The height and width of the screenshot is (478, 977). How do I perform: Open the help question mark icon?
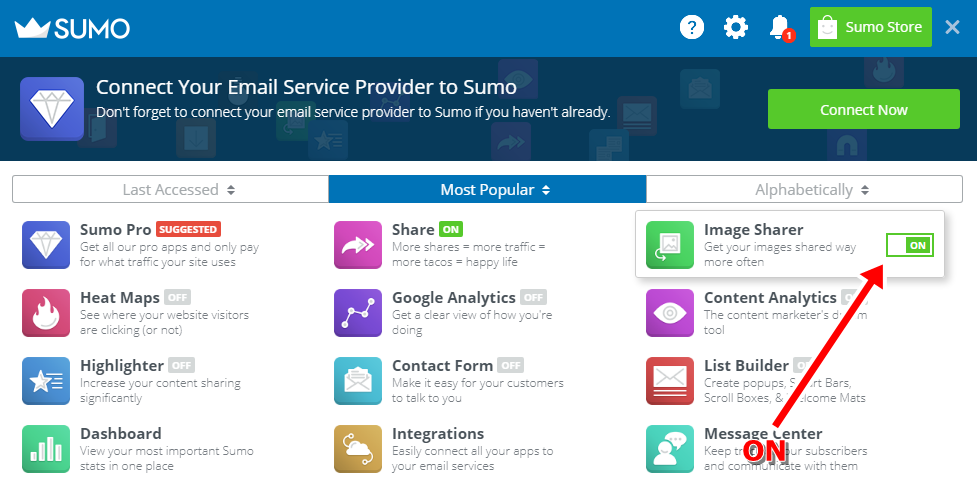(x=692, y=27)
